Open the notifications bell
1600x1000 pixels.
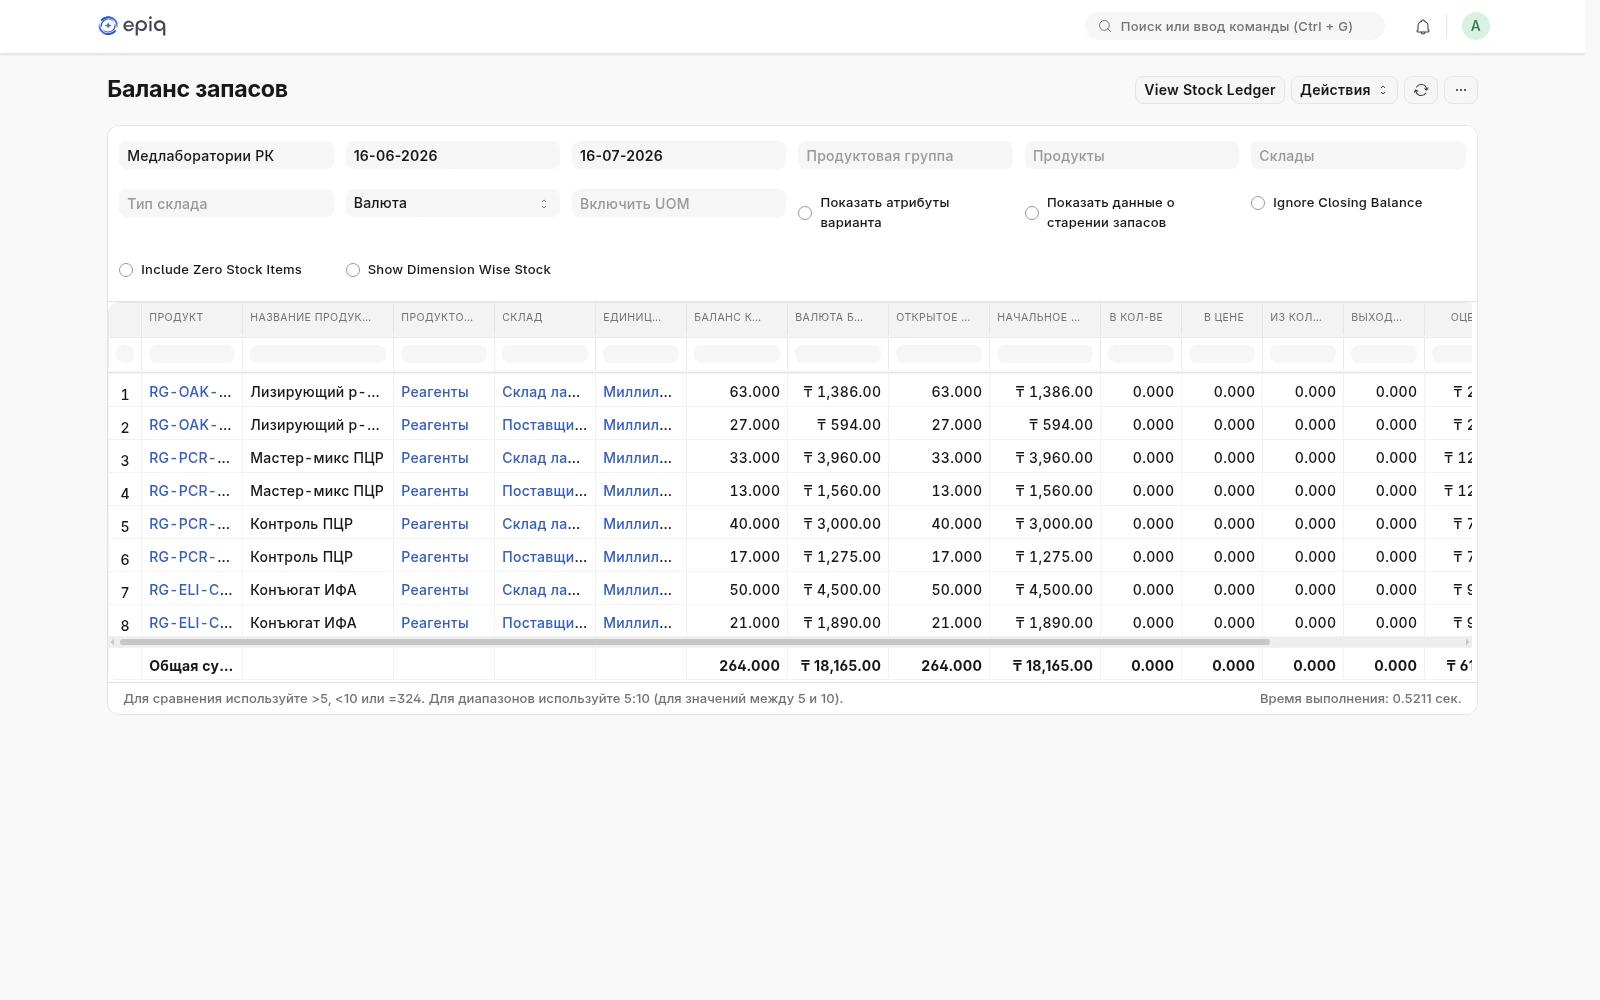tap(1422, 27)
